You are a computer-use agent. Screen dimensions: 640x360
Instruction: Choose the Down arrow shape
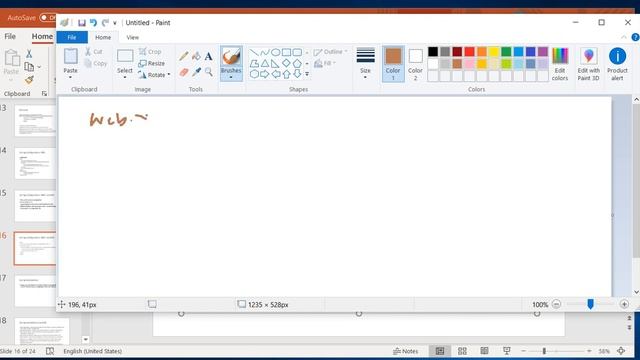point(297,74)
